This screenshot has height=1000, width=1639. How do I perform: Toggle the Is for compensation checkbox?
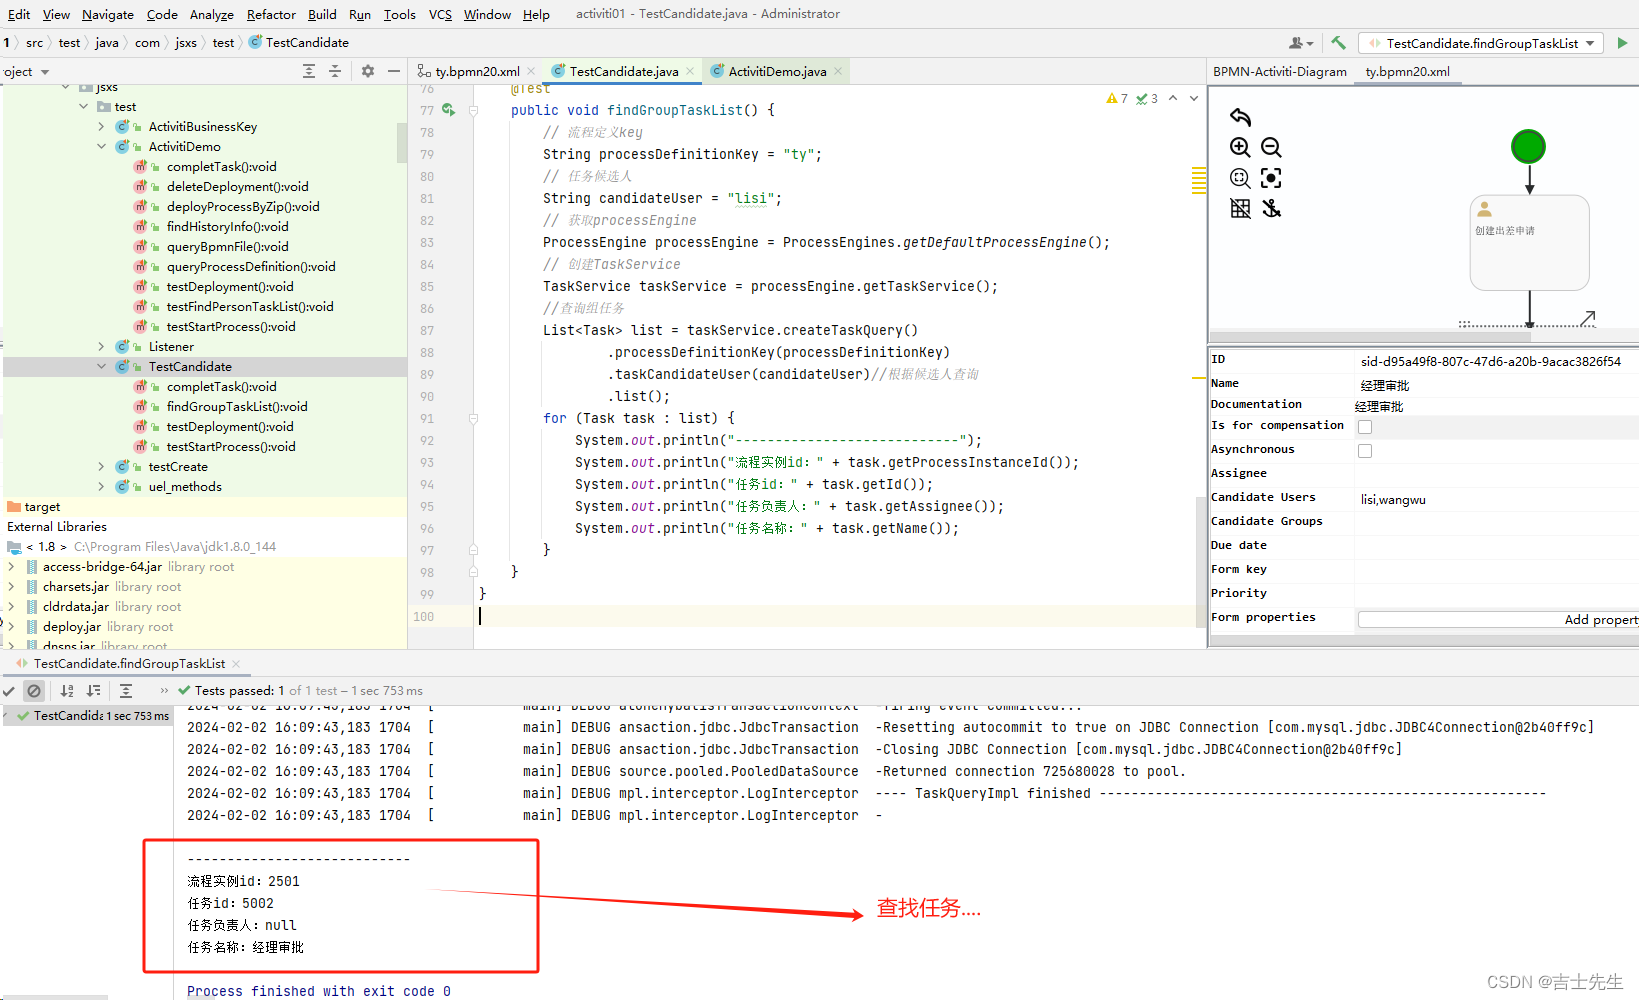tap(1365, 427)
